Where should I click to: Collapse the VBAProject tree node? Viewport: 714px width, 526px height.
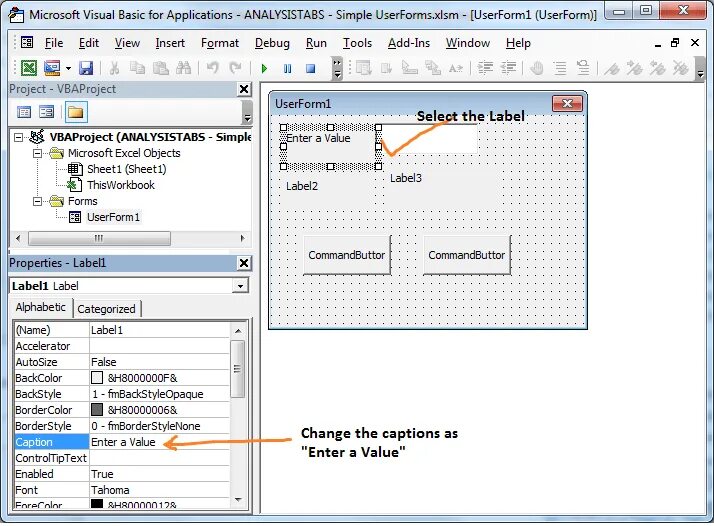18,137
